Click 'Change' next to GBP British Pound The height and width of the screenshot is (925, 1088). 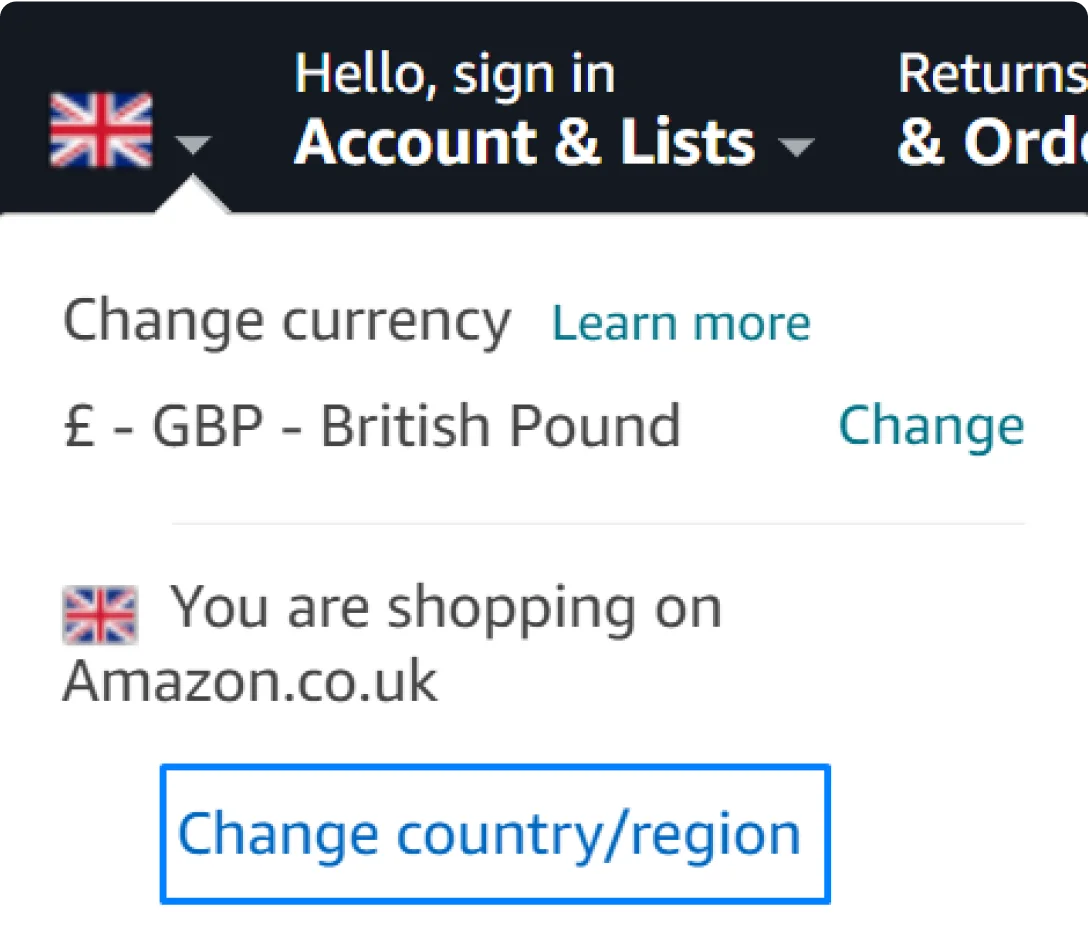(931, 424)
